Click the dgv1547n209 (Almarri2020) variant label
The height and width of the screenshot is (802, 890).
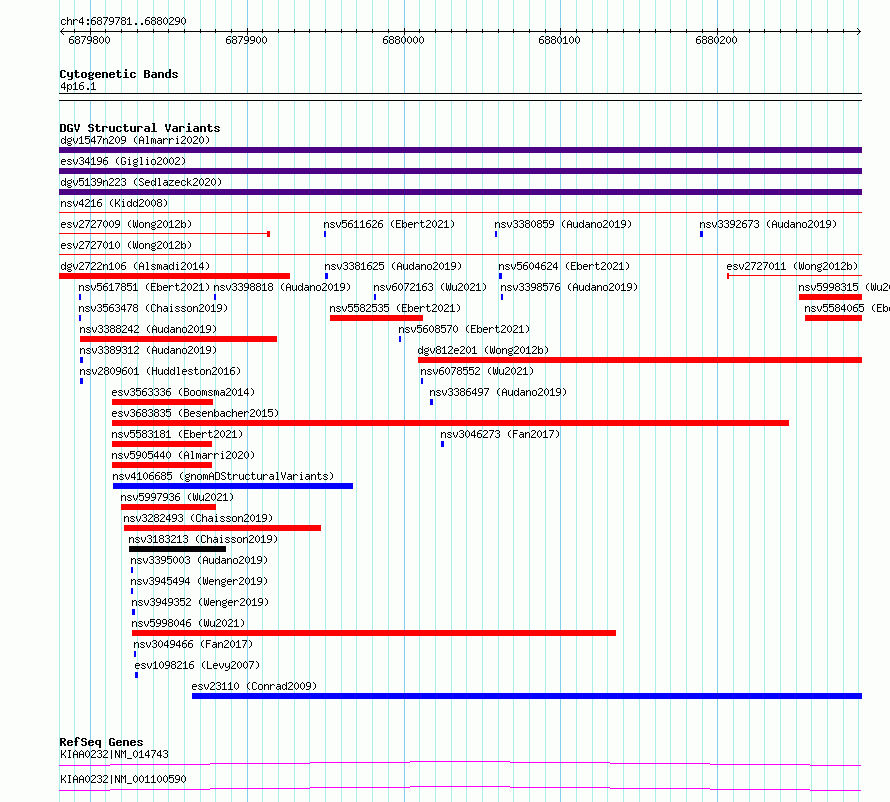[135, 140]
